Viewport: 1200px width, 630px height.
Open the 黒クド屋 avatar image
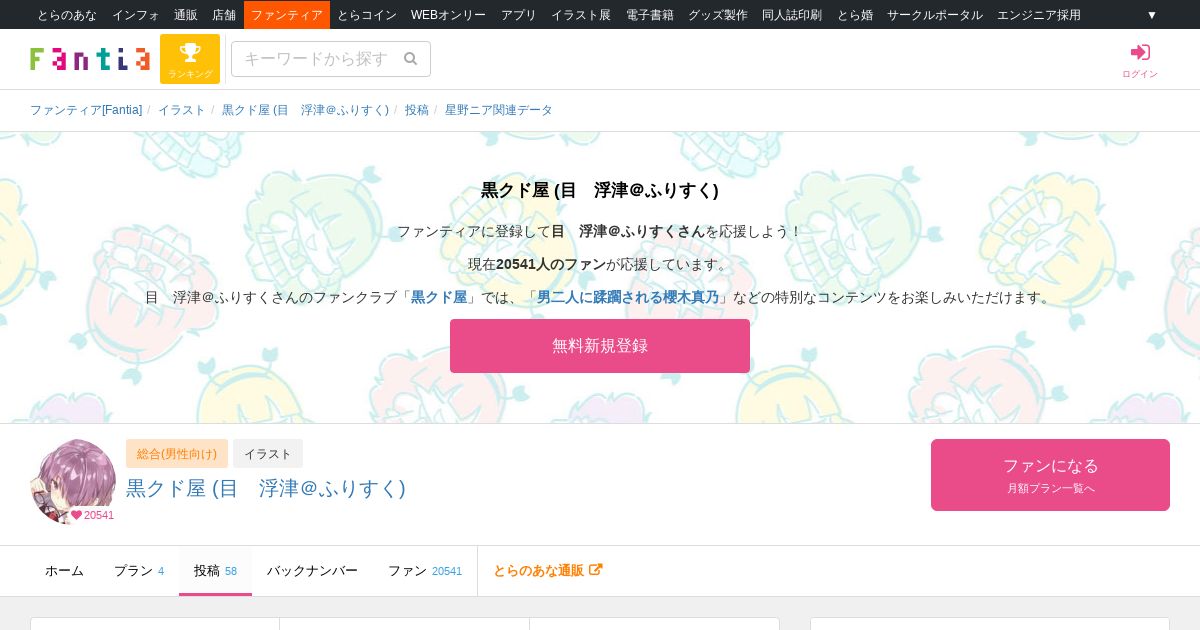73,482
